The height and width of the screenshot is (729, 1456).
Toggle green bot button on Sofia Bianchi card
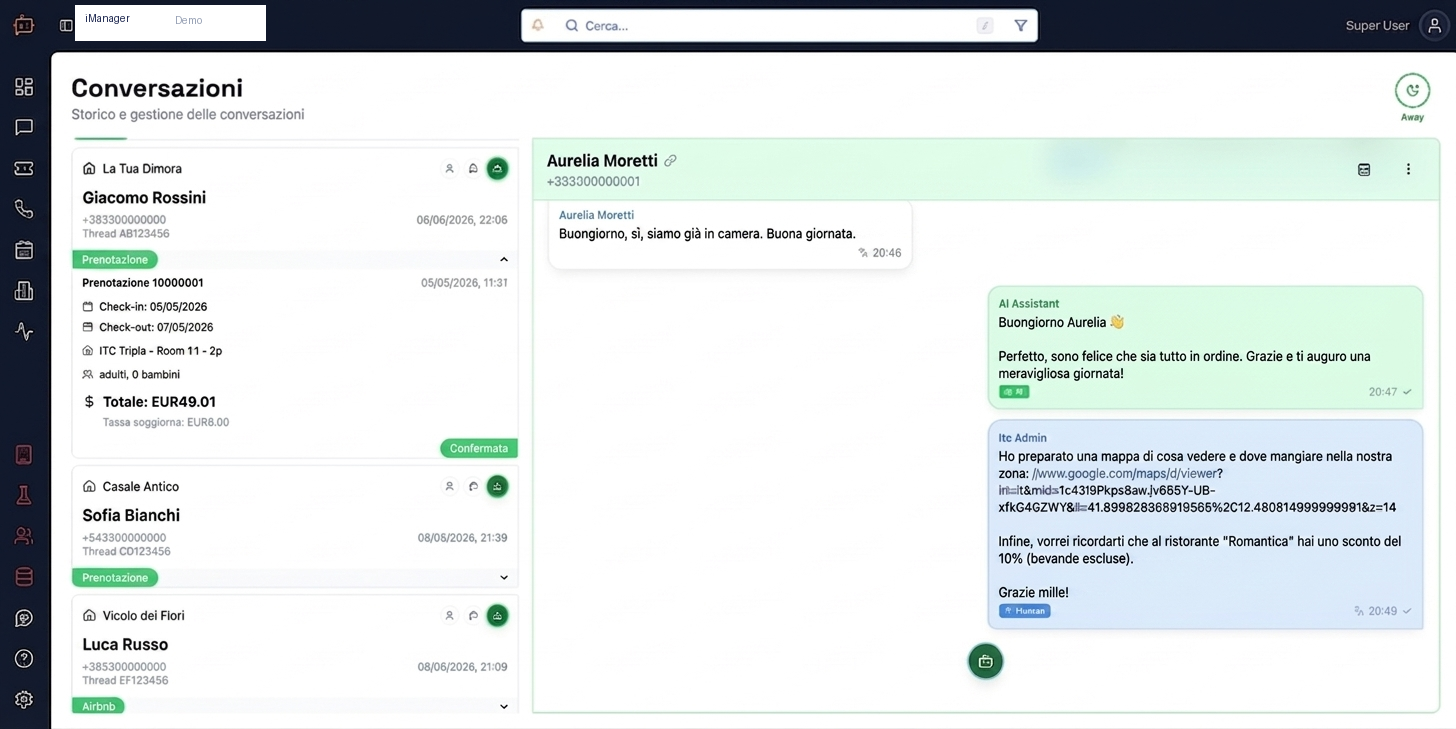pos(497,487)
